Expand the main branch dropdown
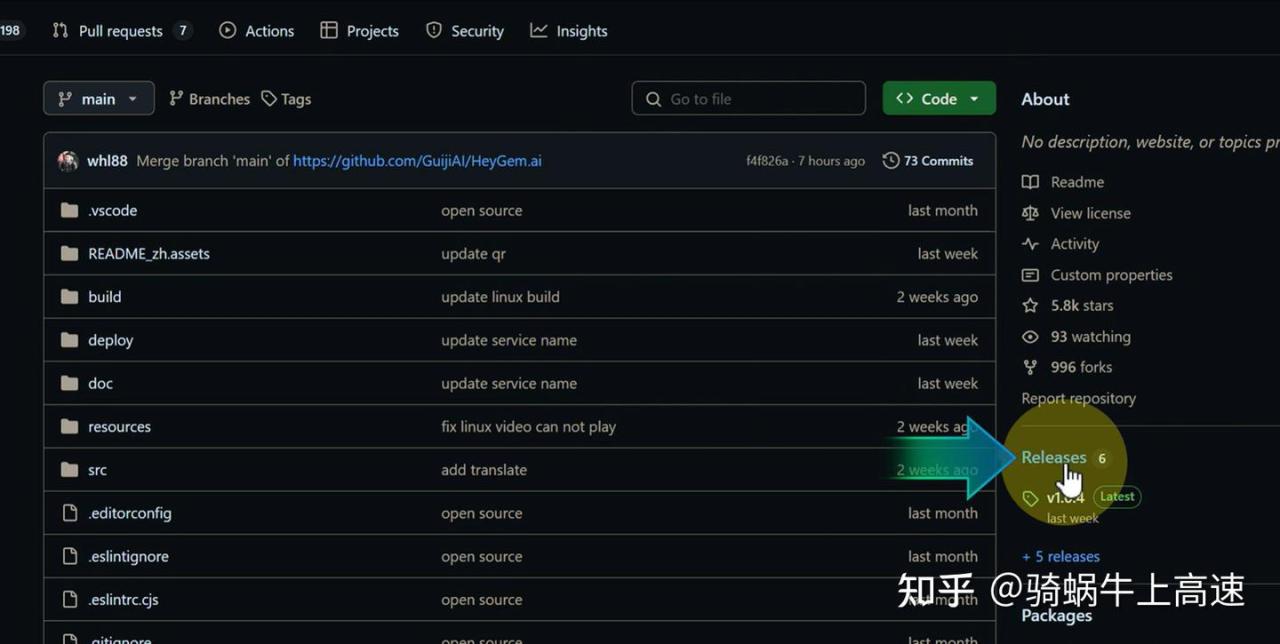Viewport: 1280px width, 644px height. coord(98,99)
